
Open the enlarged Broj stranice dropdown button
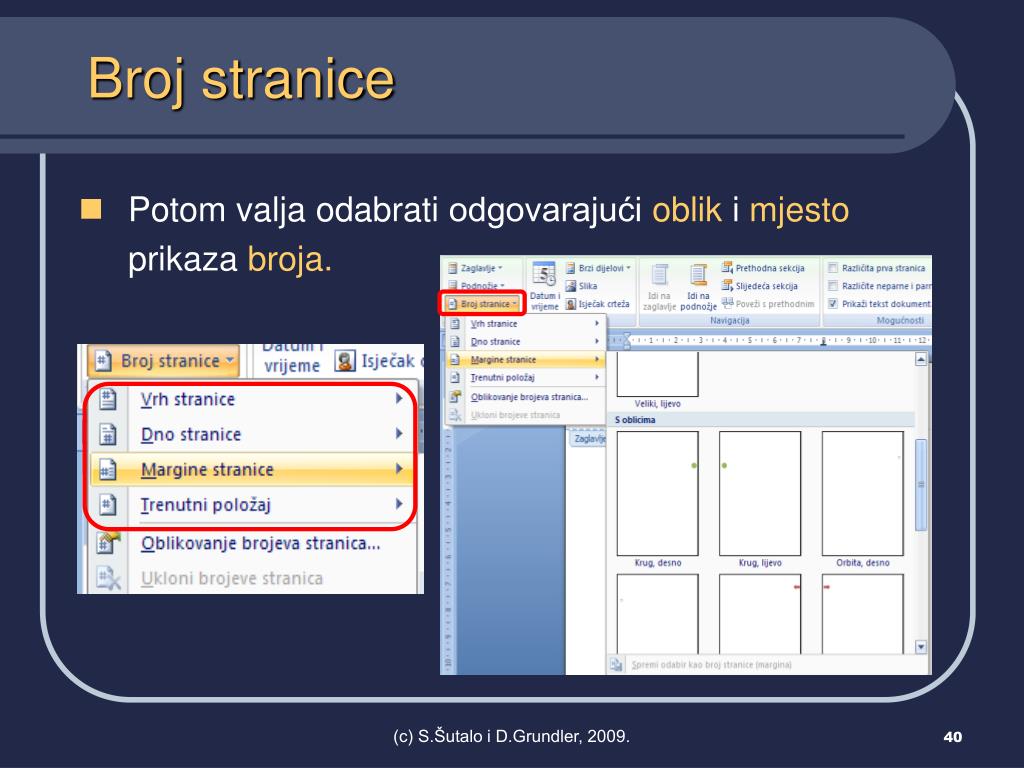(x=163, y=360)
